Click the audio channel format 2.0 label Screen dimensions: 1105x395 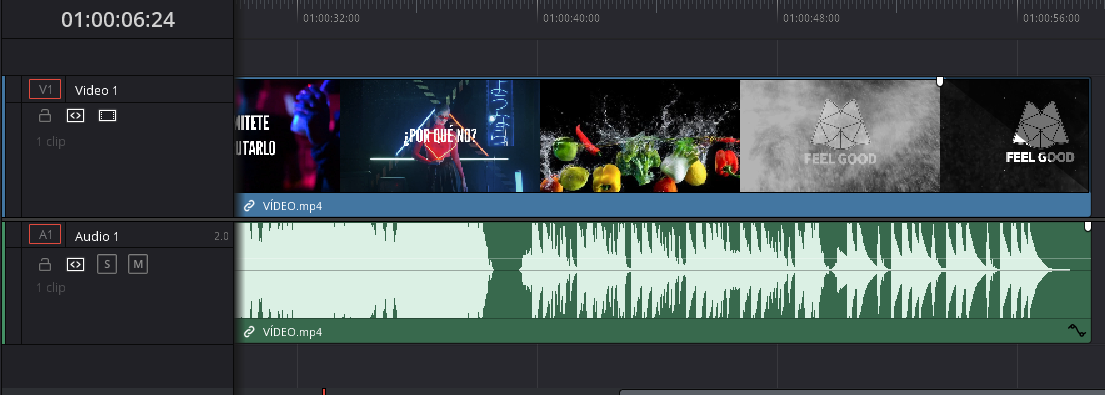[221, 237]
